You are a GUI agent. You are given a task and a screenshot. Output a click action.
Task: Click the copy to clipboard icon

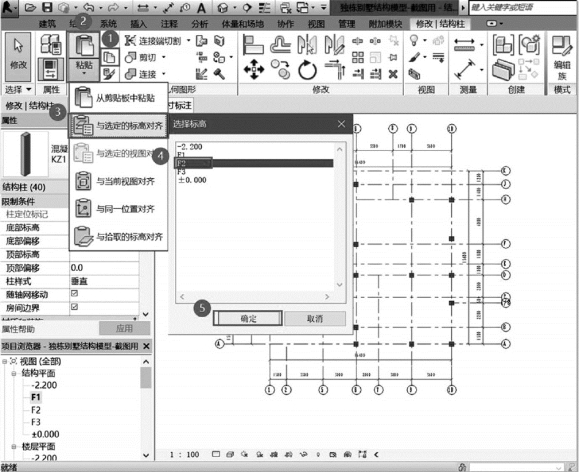110,57
